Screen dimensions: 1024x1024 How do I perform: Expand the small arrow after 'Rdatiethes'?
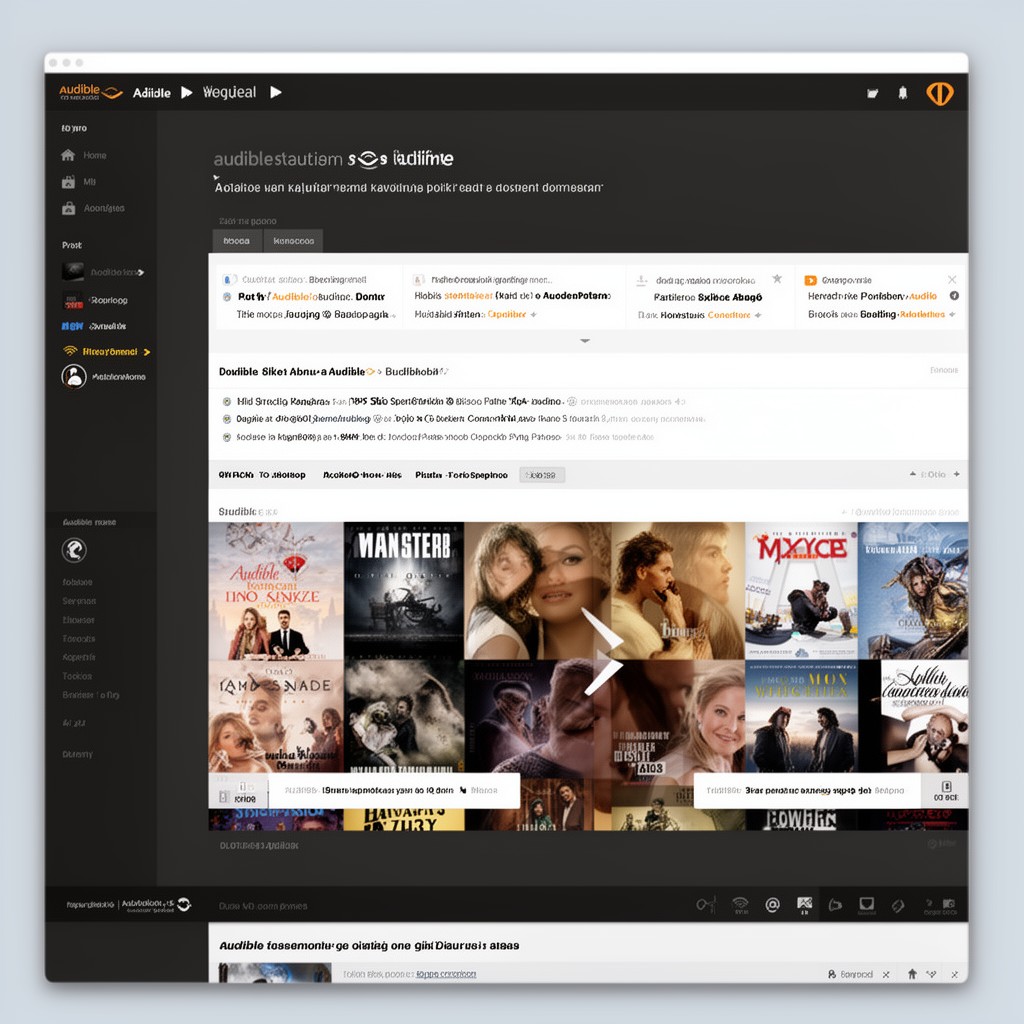[x=952, y=315]
